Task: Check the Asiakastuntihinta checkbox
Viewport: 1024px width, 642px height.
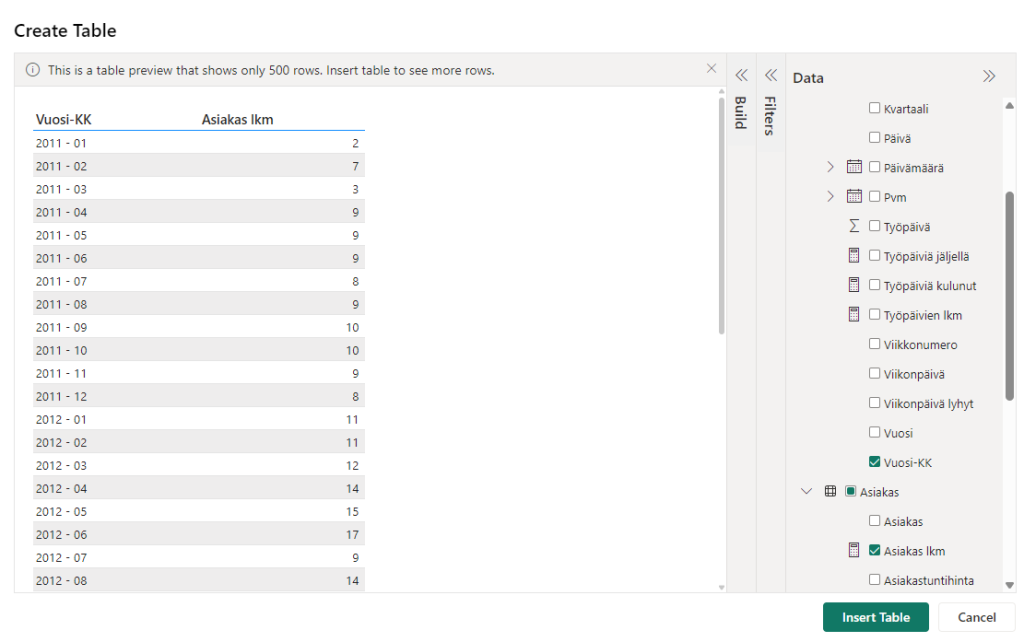Action: pyautogui.click(x=874, y=579)
